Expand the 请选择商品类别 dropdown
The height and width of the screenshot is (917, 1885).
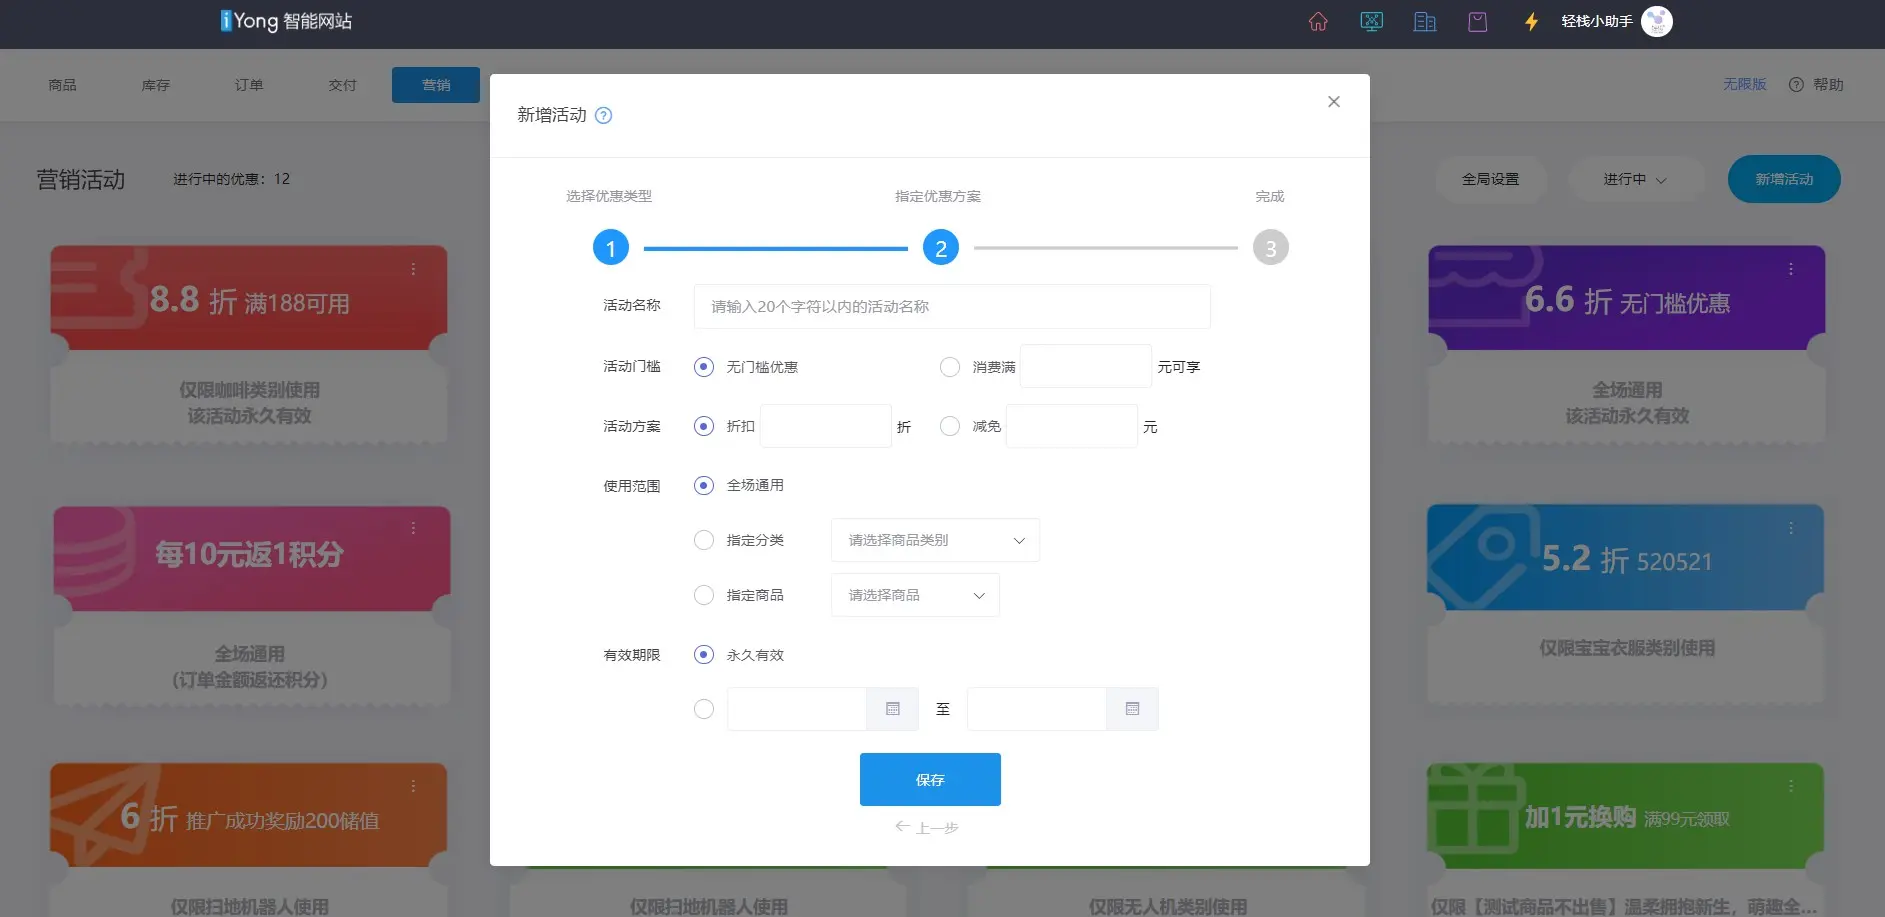tap(935, 540)
